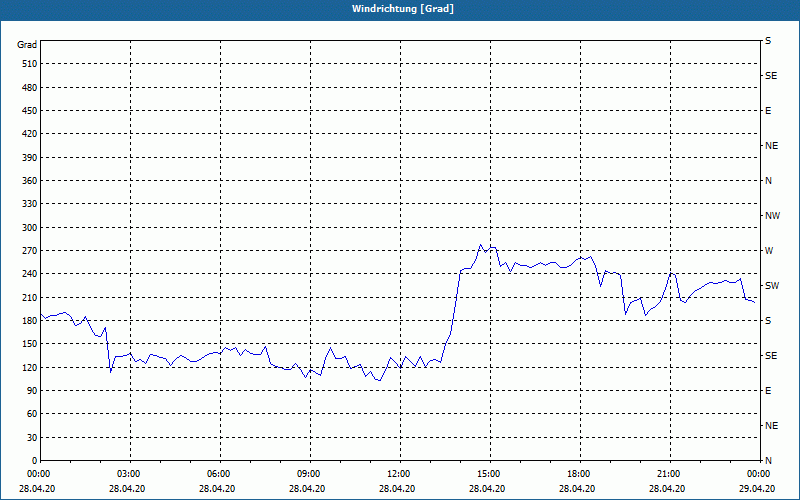The image size is (800, 500).
Task: Pick the 270 label on the y-axis
Action: tap(30, 251)
